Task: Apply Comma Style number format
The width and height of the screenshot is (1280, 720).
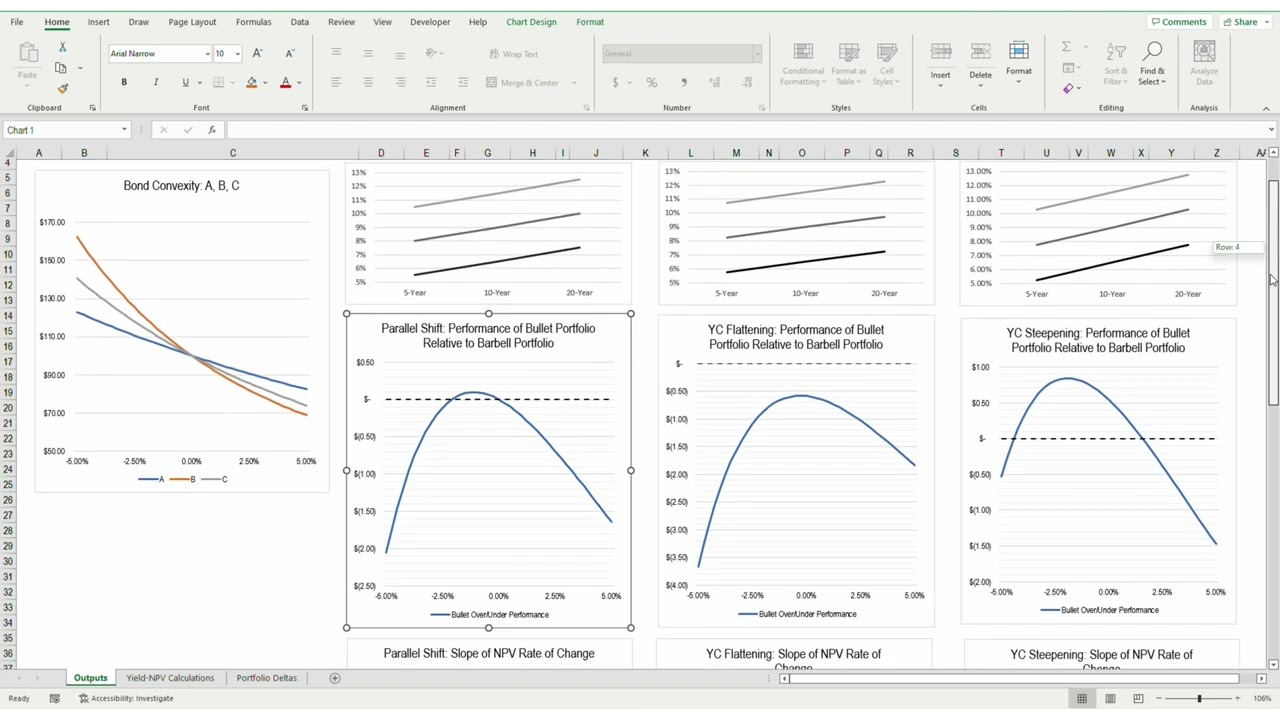Action: 684,83
